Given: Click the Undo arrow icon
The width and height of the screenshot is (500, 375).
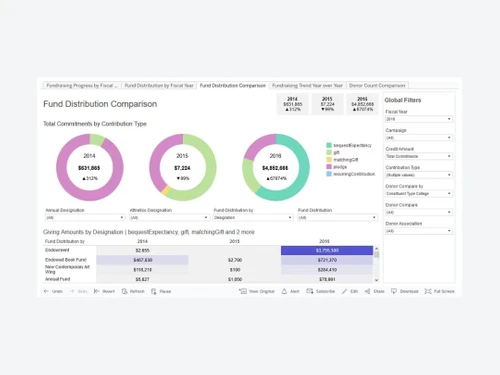Looking at the screenshot, I should click(x=46, y=291).
